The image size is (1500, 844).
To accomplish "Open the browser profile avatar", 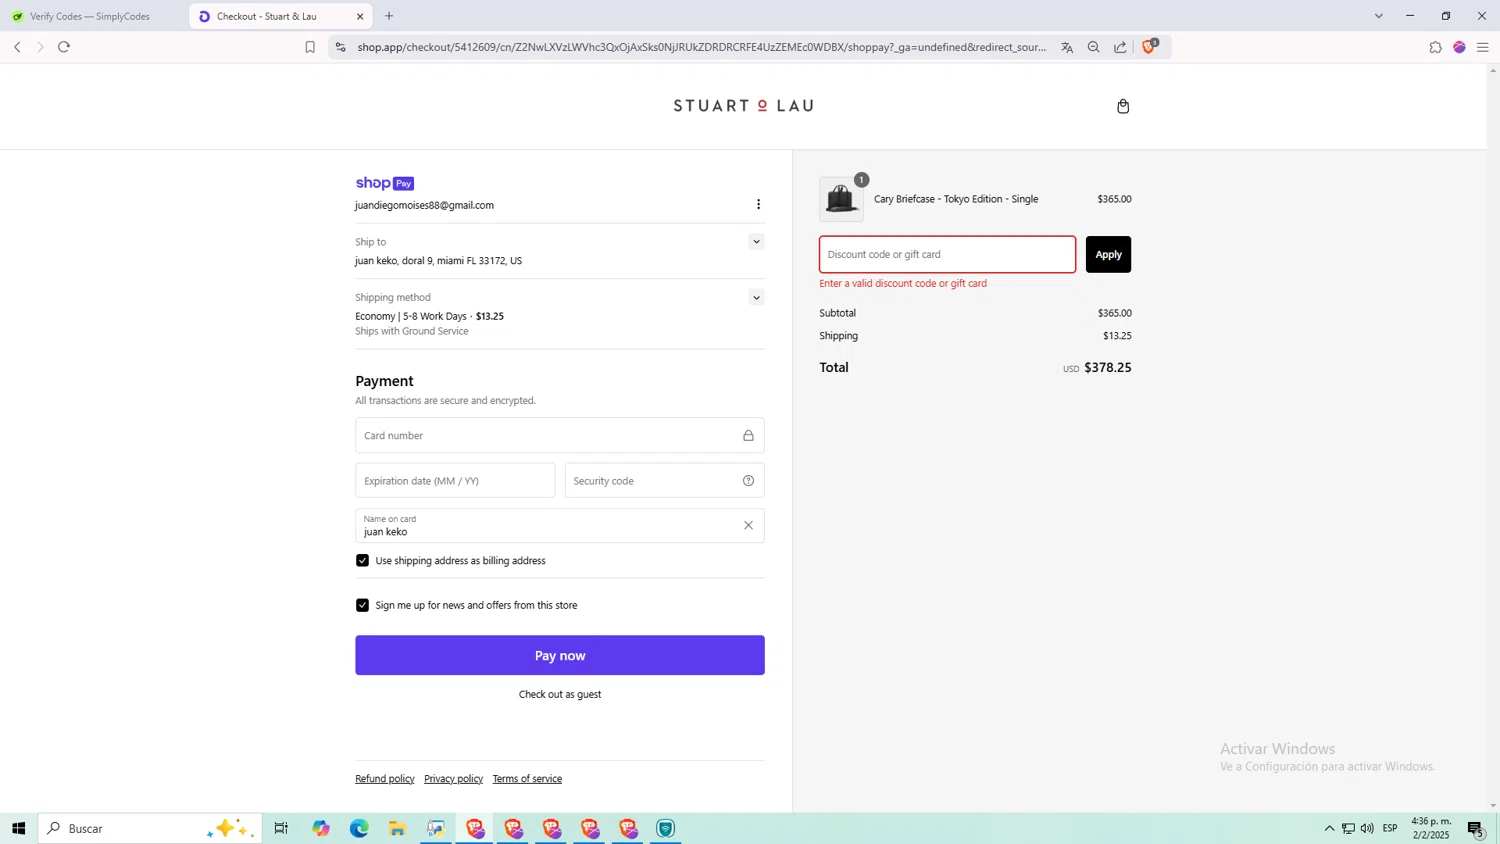I will tap(1459, 47).
